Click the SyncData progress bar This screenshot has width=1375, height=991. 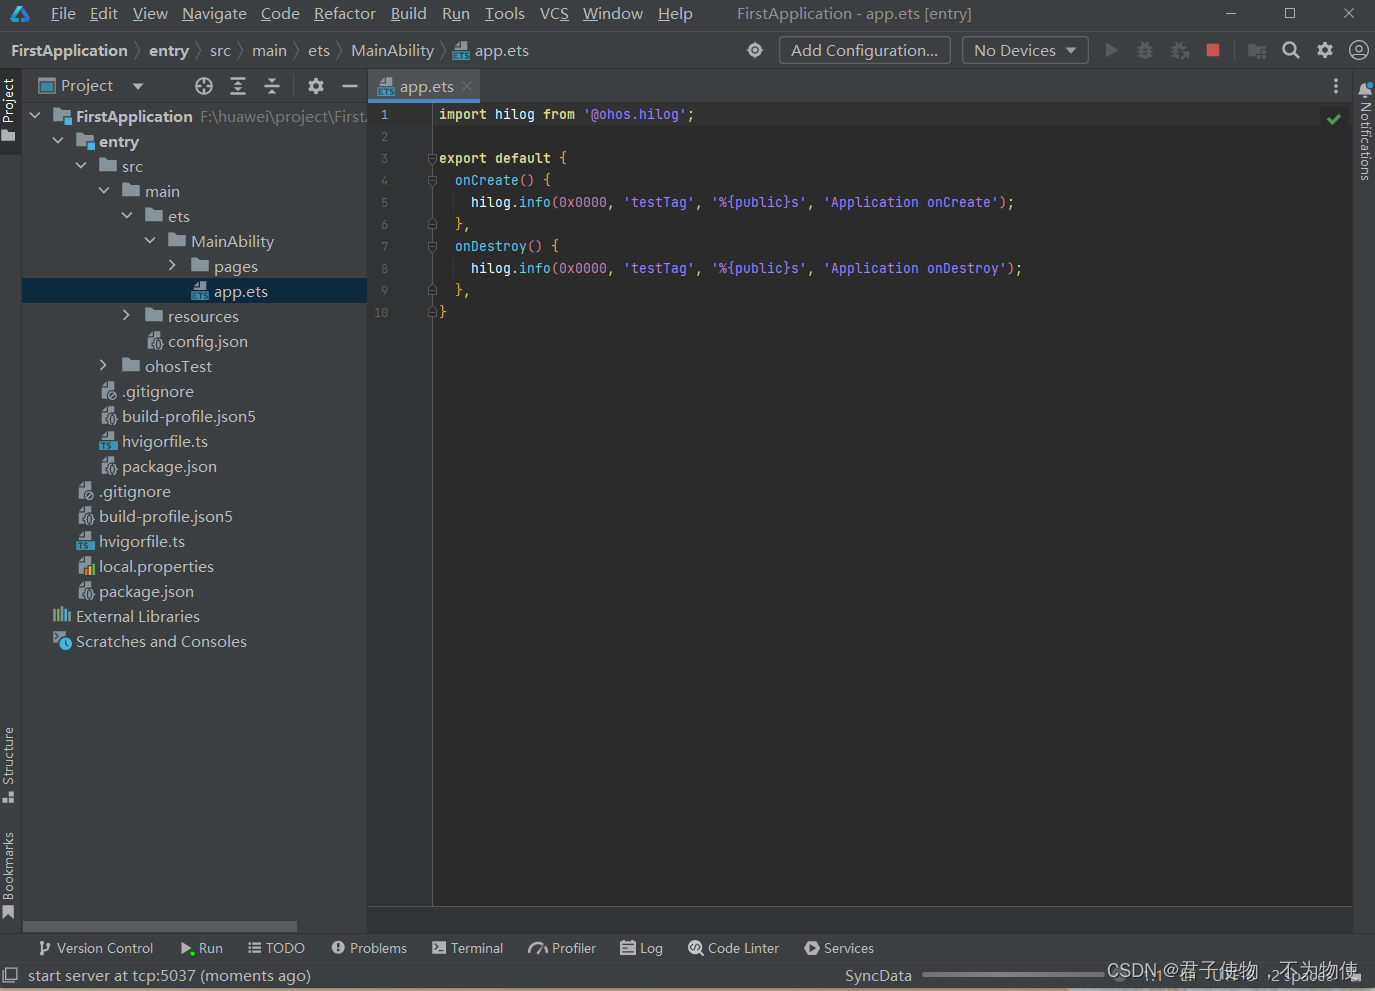pos(1013,974)
